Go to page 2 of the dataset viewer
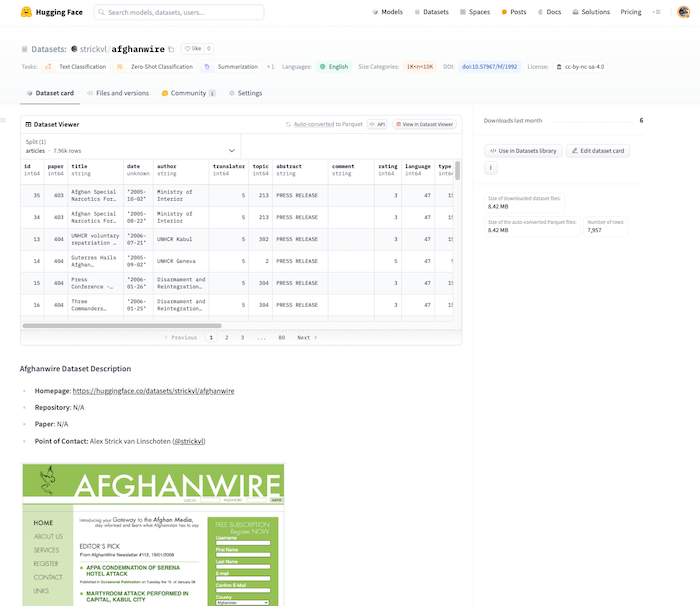This screenshot has width=700, height=606. pos(227,338)
